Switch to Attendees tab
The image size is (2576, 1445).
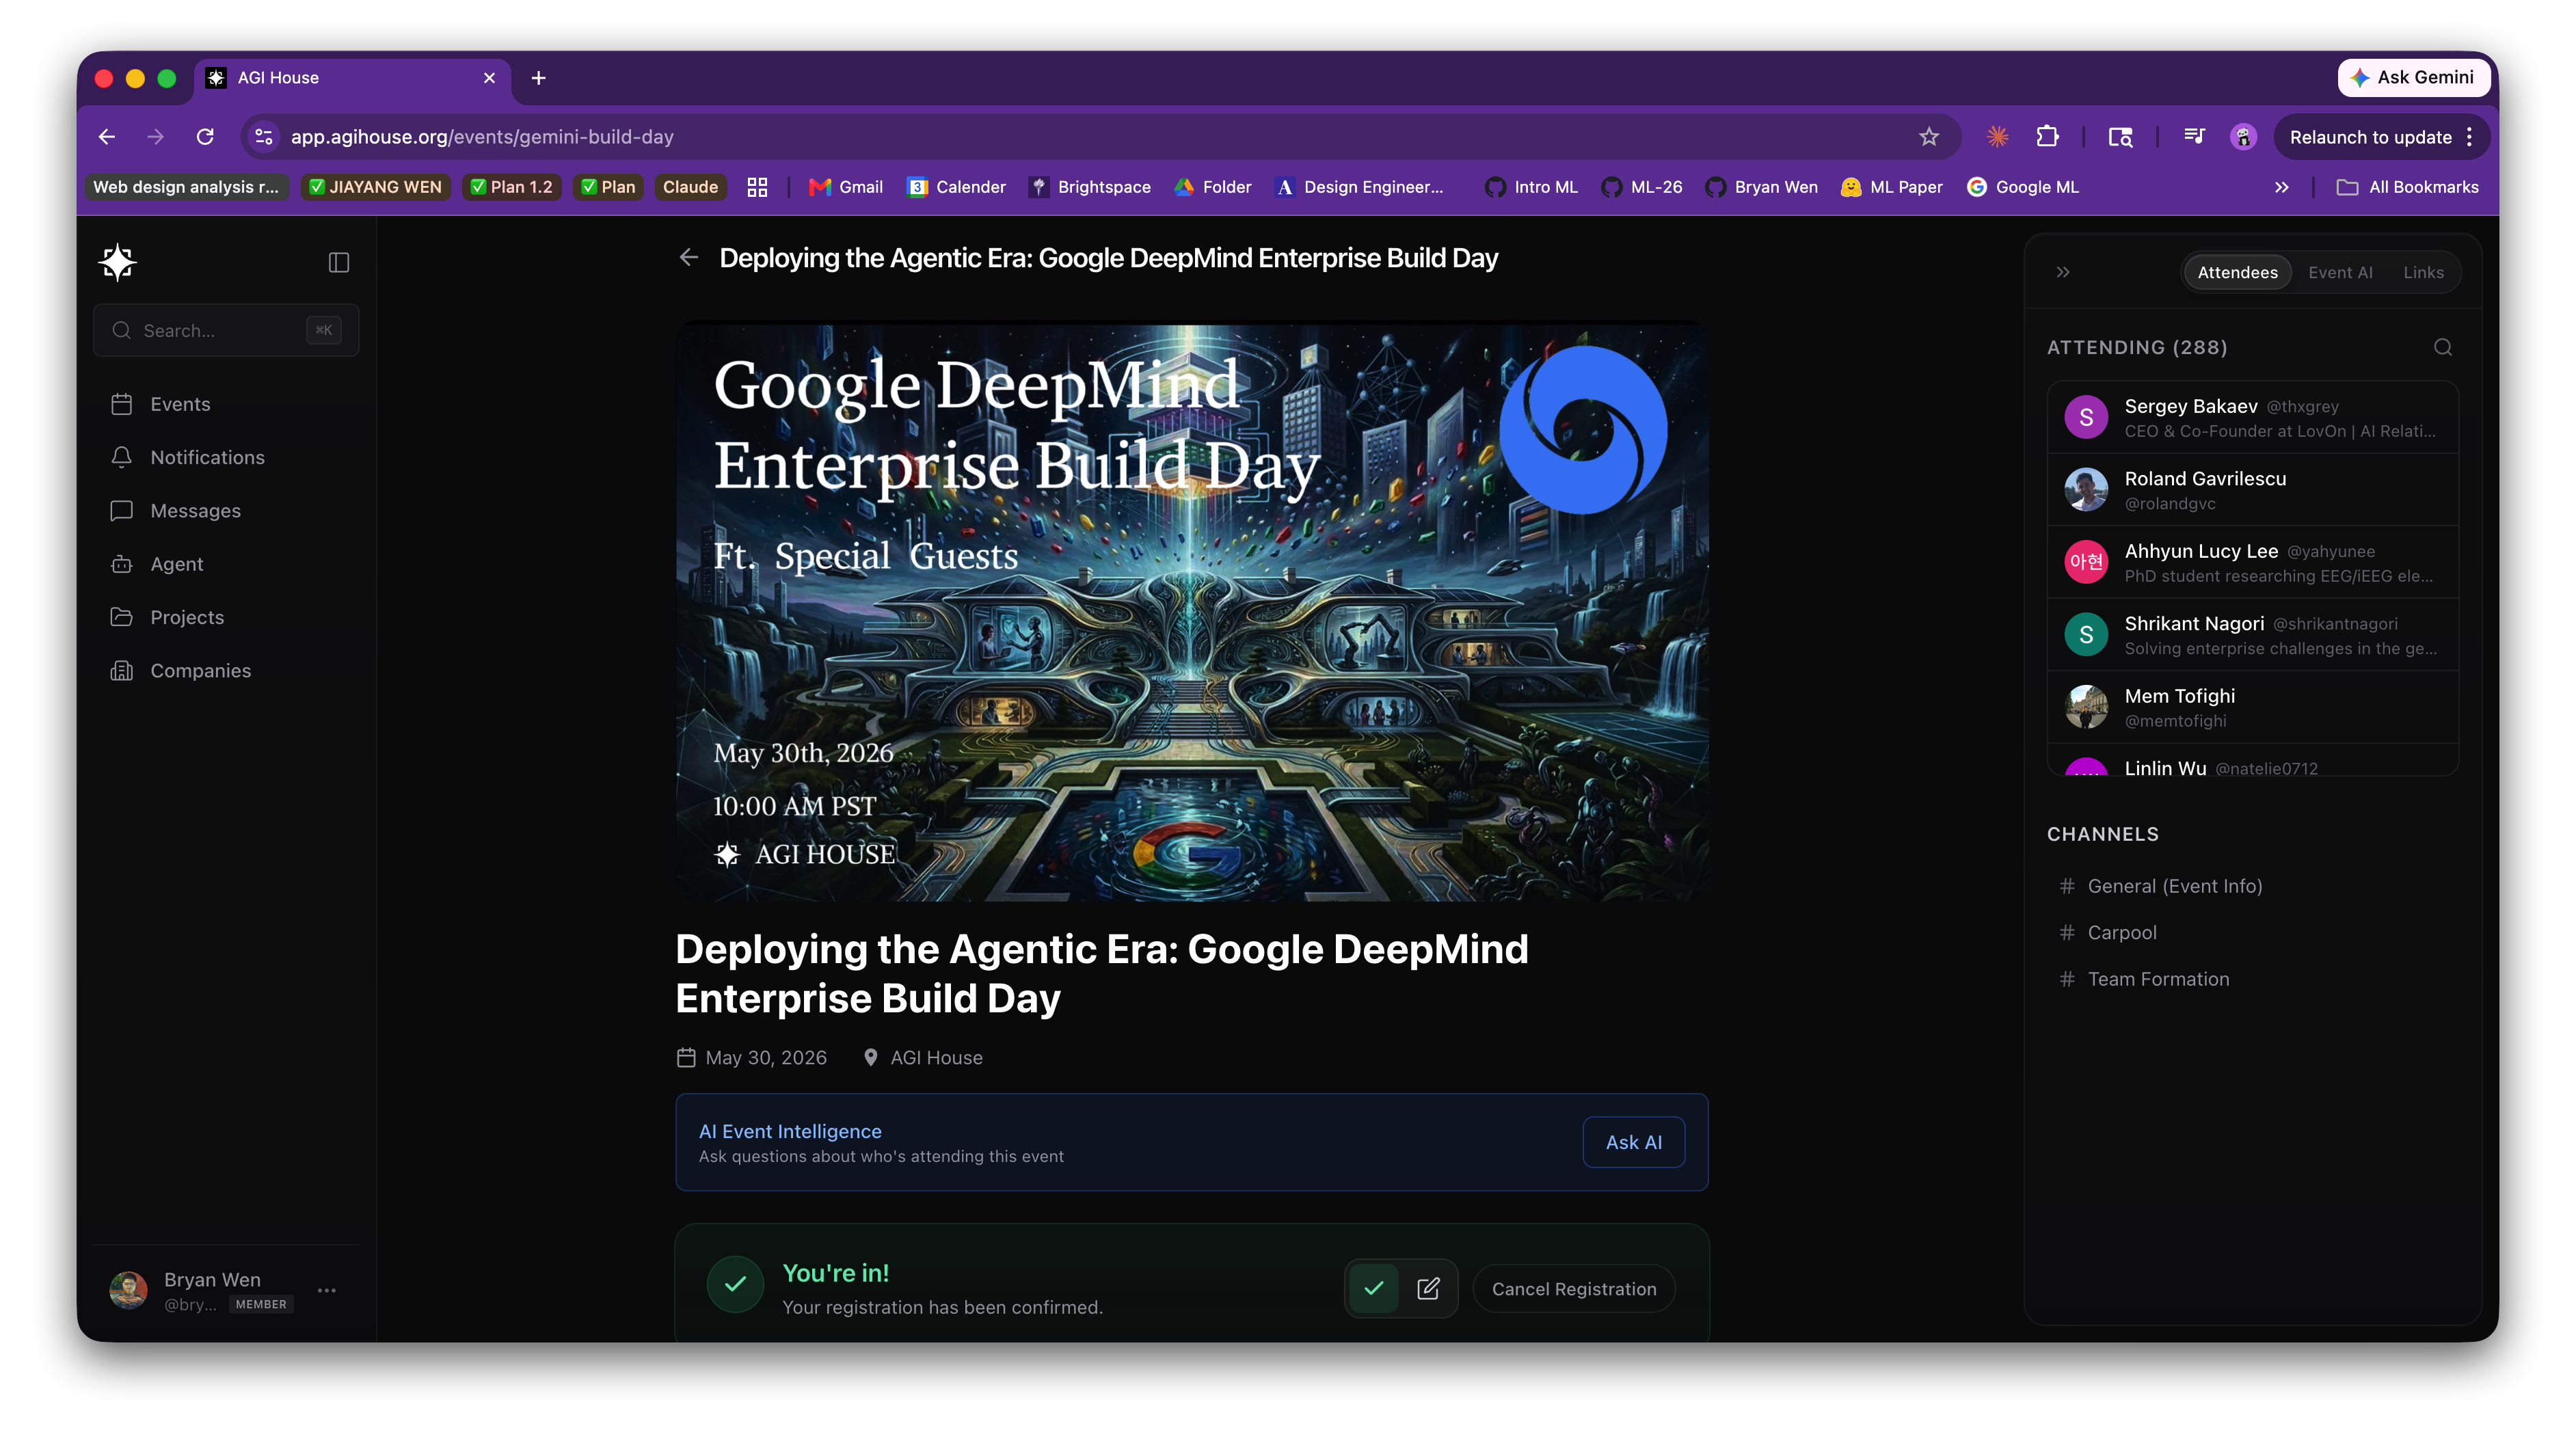click(2237, 272)
